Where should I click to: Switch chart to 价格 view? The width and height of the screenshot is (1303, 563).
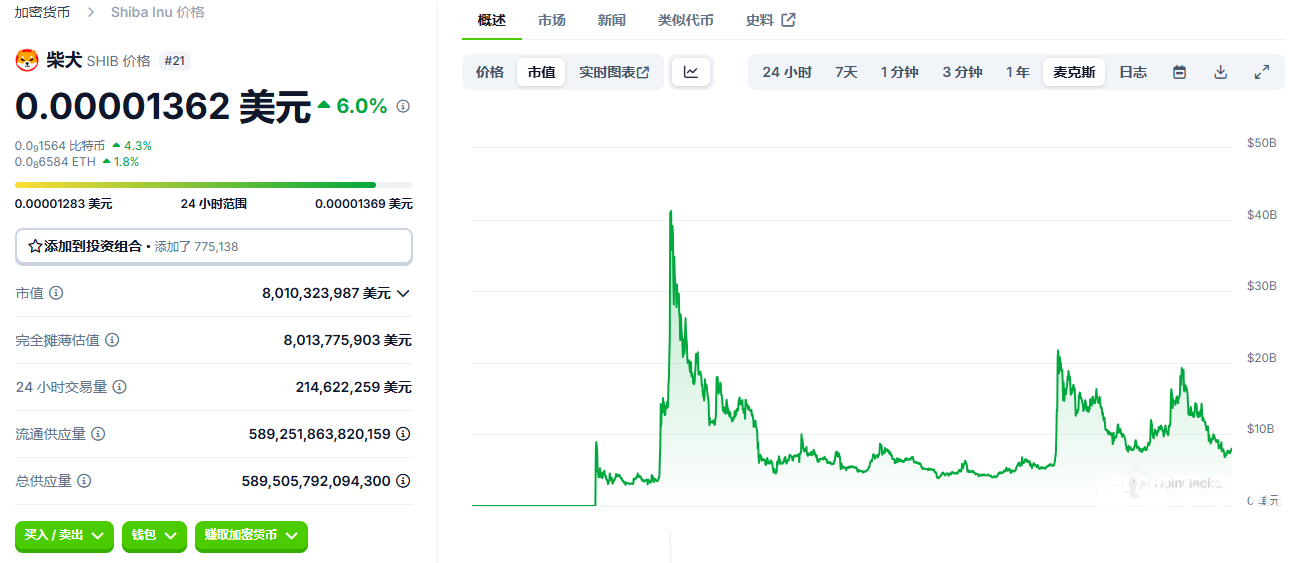pyautogui.click(x=490, y=72)
